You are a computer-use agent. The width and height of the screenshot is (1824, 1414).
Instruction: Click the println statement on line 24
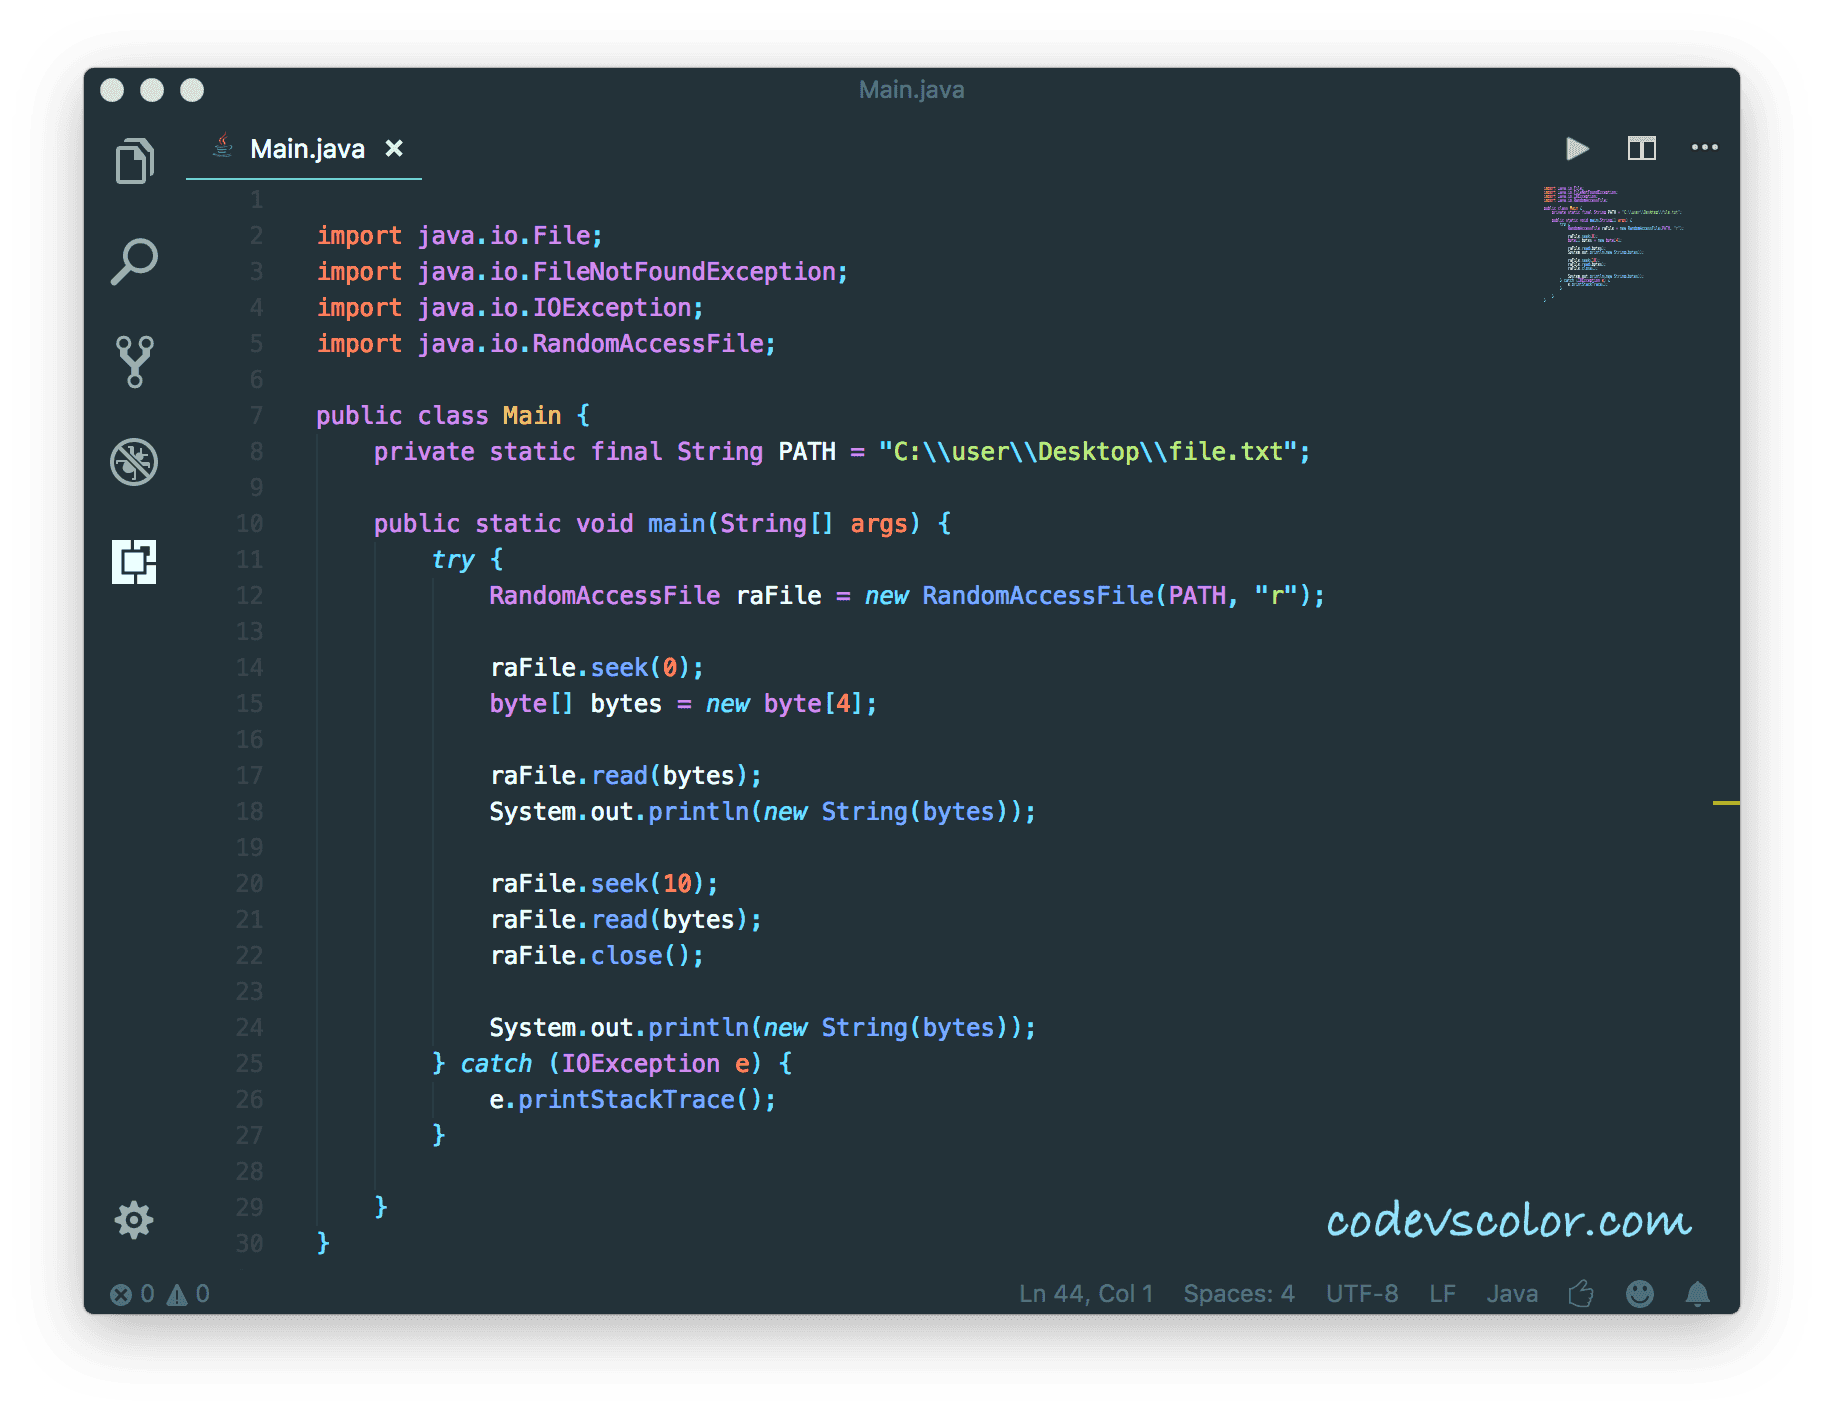pos(763,1028)
